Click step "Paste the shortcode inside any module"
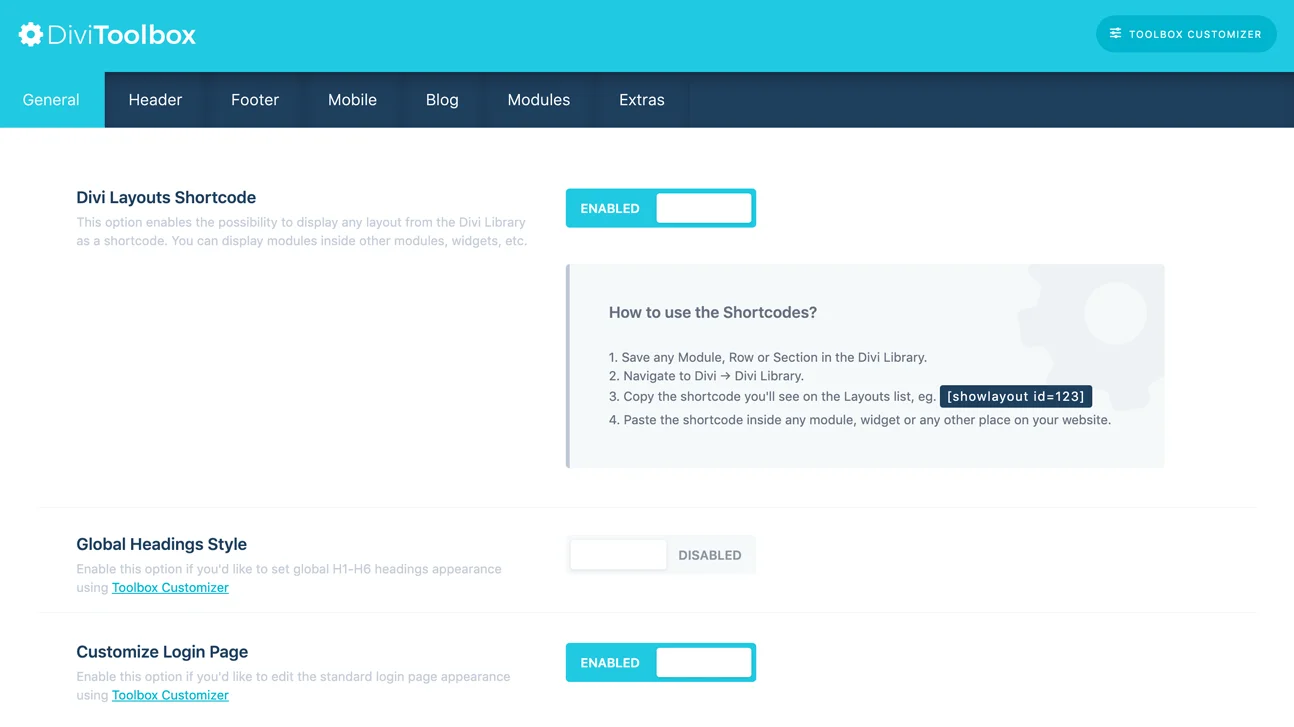 pos(860,420)
